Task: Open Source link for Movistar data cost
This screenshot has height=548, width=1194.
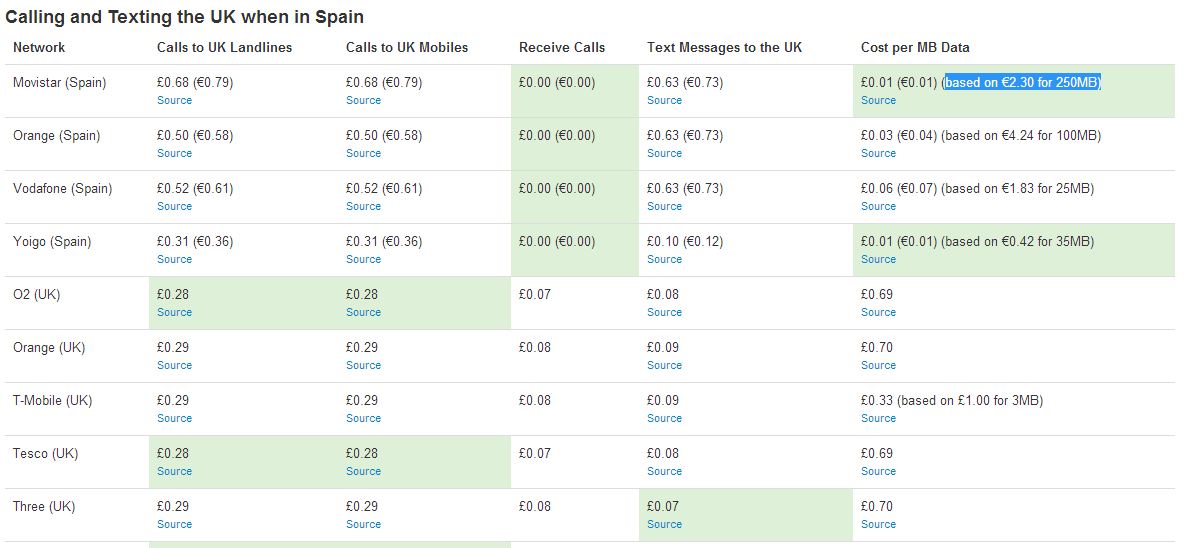Action: (x=878, y=100)
